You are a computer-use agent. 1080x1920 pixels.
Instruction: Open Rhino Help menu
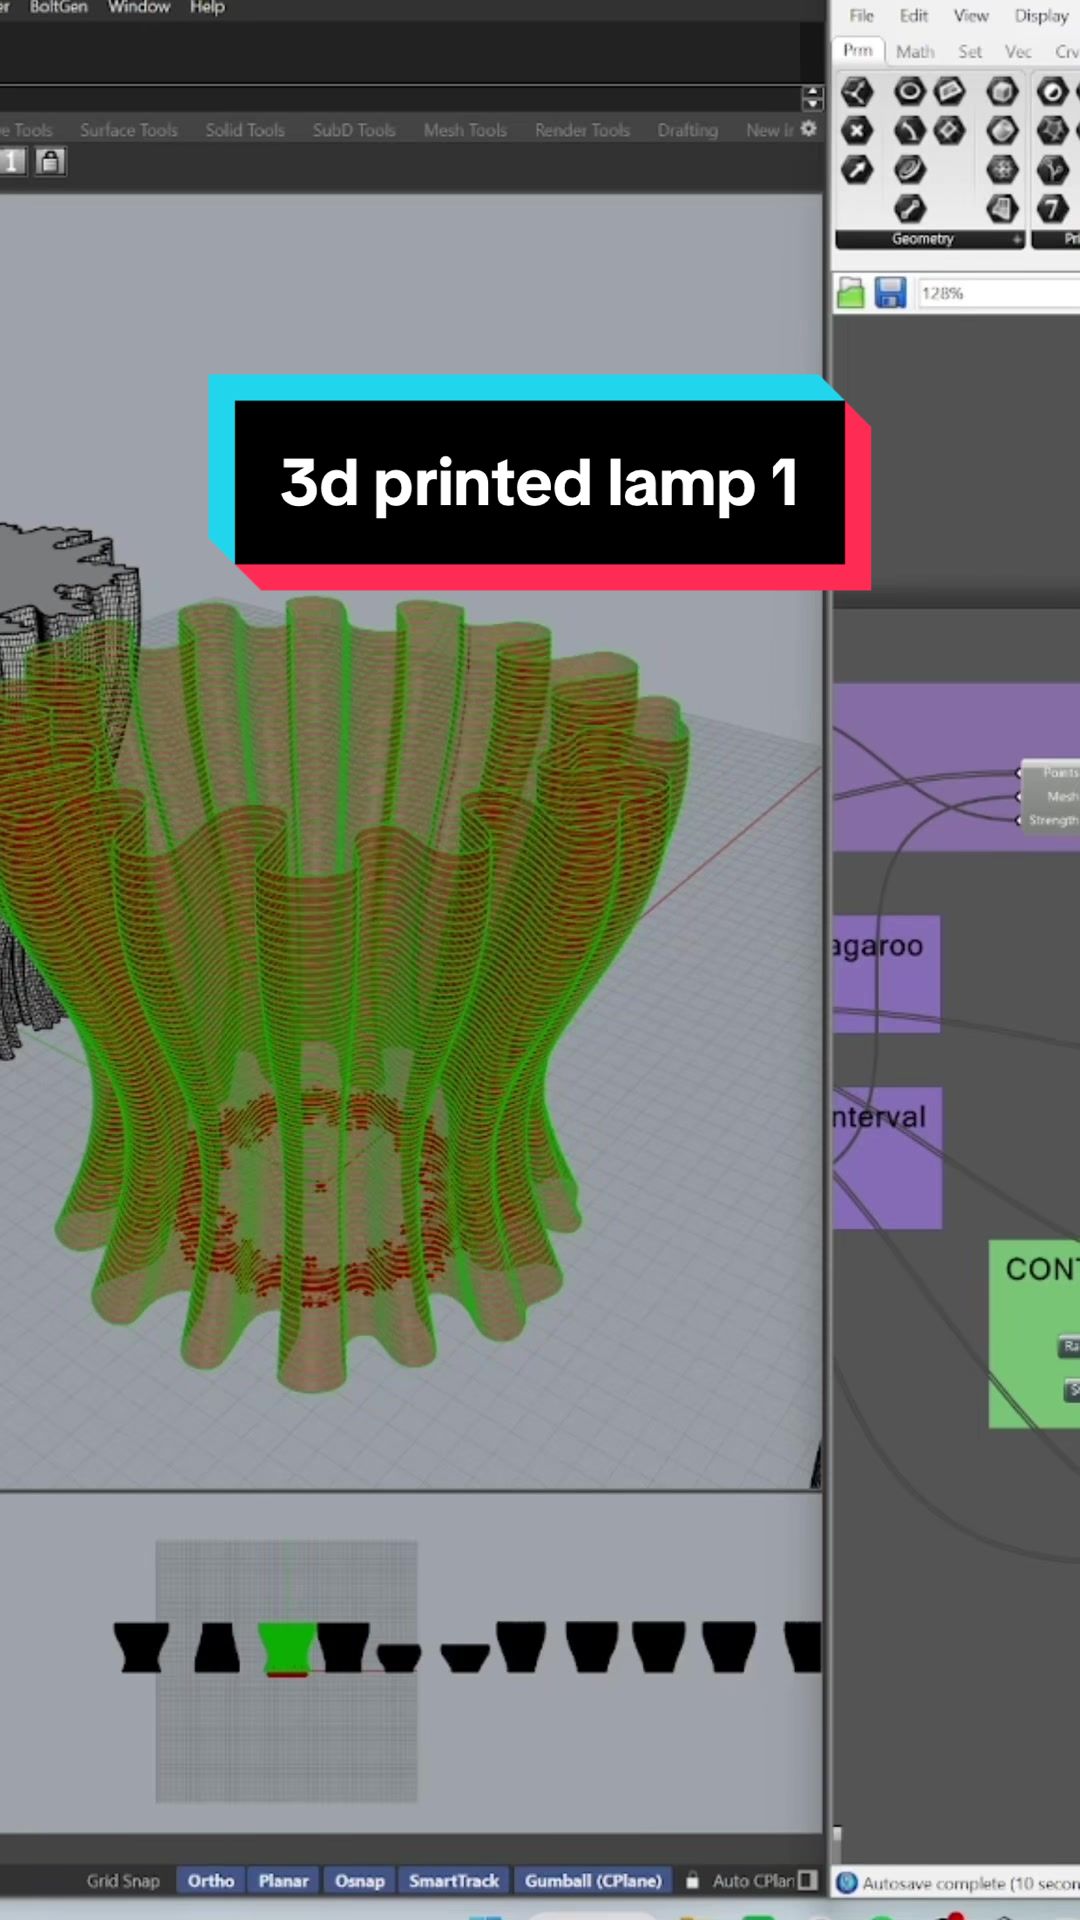(207, 8)
